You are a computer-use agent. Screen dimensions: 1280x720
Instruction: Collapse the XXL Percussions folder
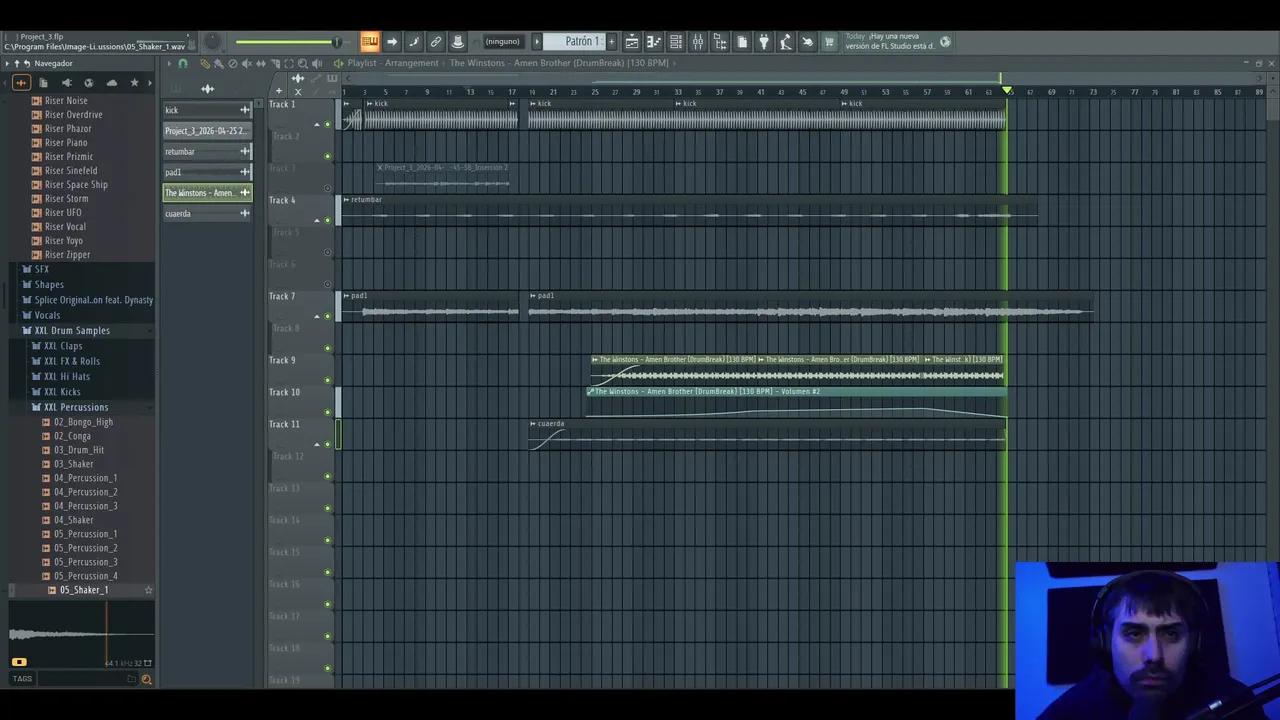(x=76, y=407)
